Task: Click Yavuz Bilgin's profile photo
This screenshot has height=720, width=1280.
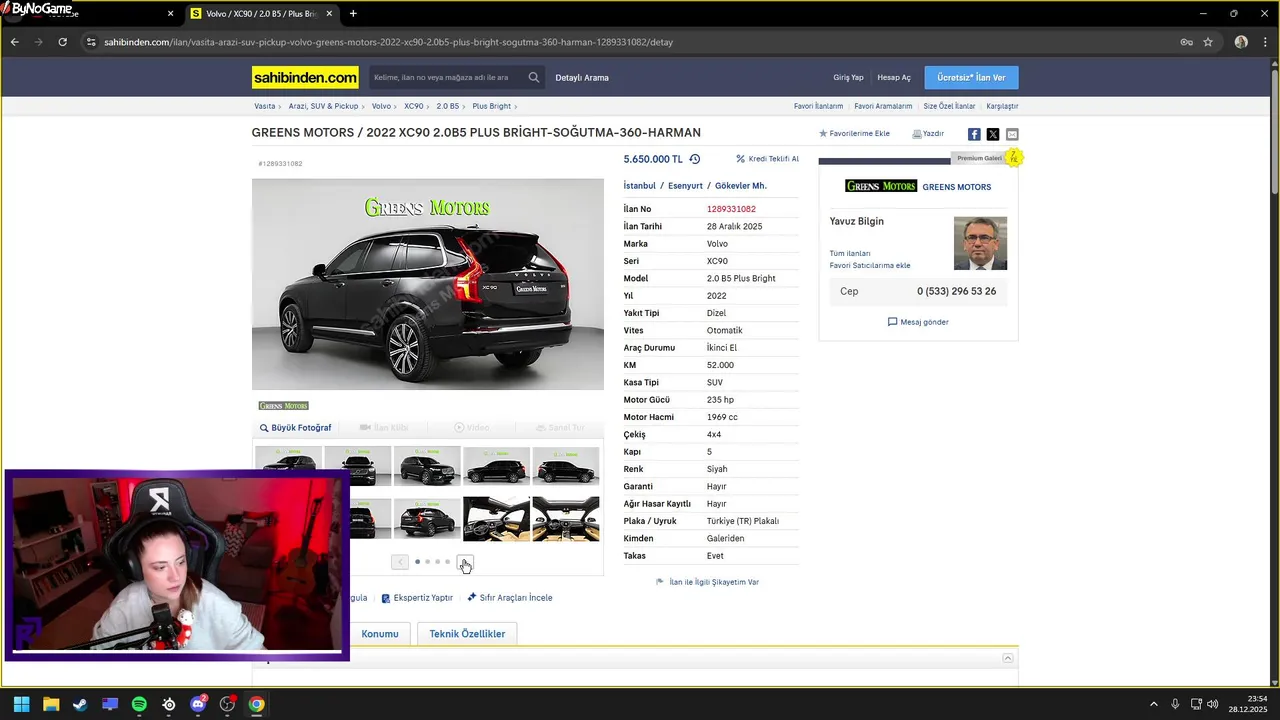Action: pos(980,243)
